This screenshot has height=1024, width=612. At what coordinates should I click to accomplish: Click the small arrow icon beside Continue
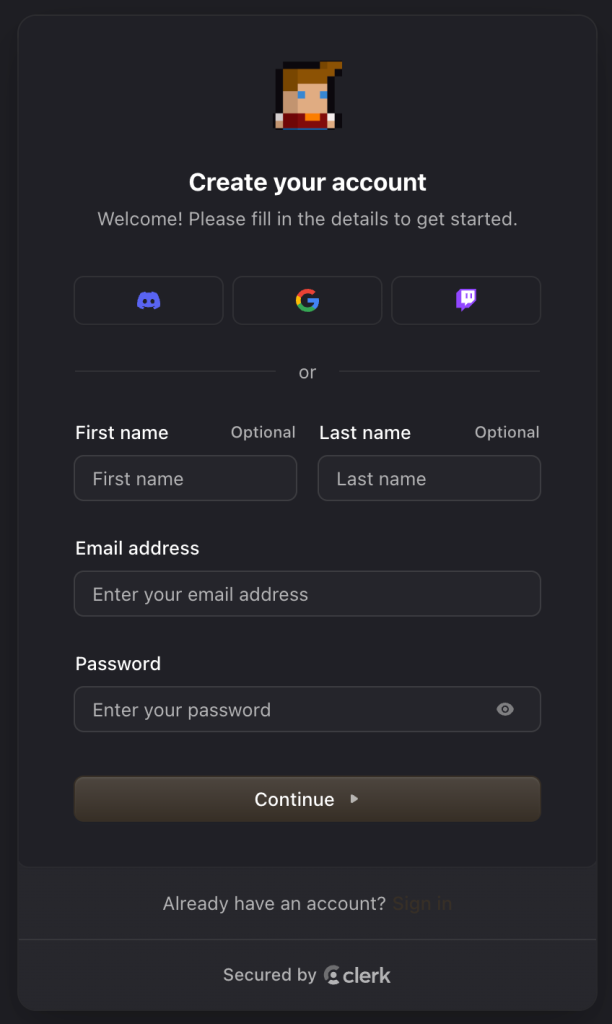point(354,799)
